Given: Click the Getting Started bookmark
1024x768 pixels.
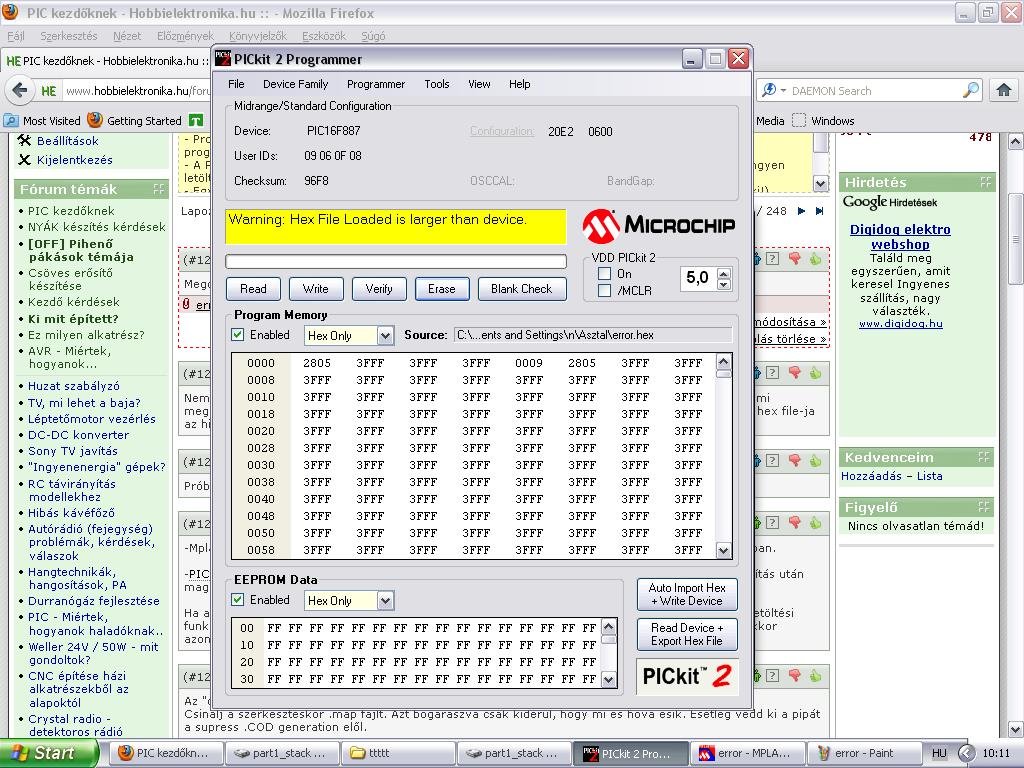Looking at the screenshot, I should point(135,121).
